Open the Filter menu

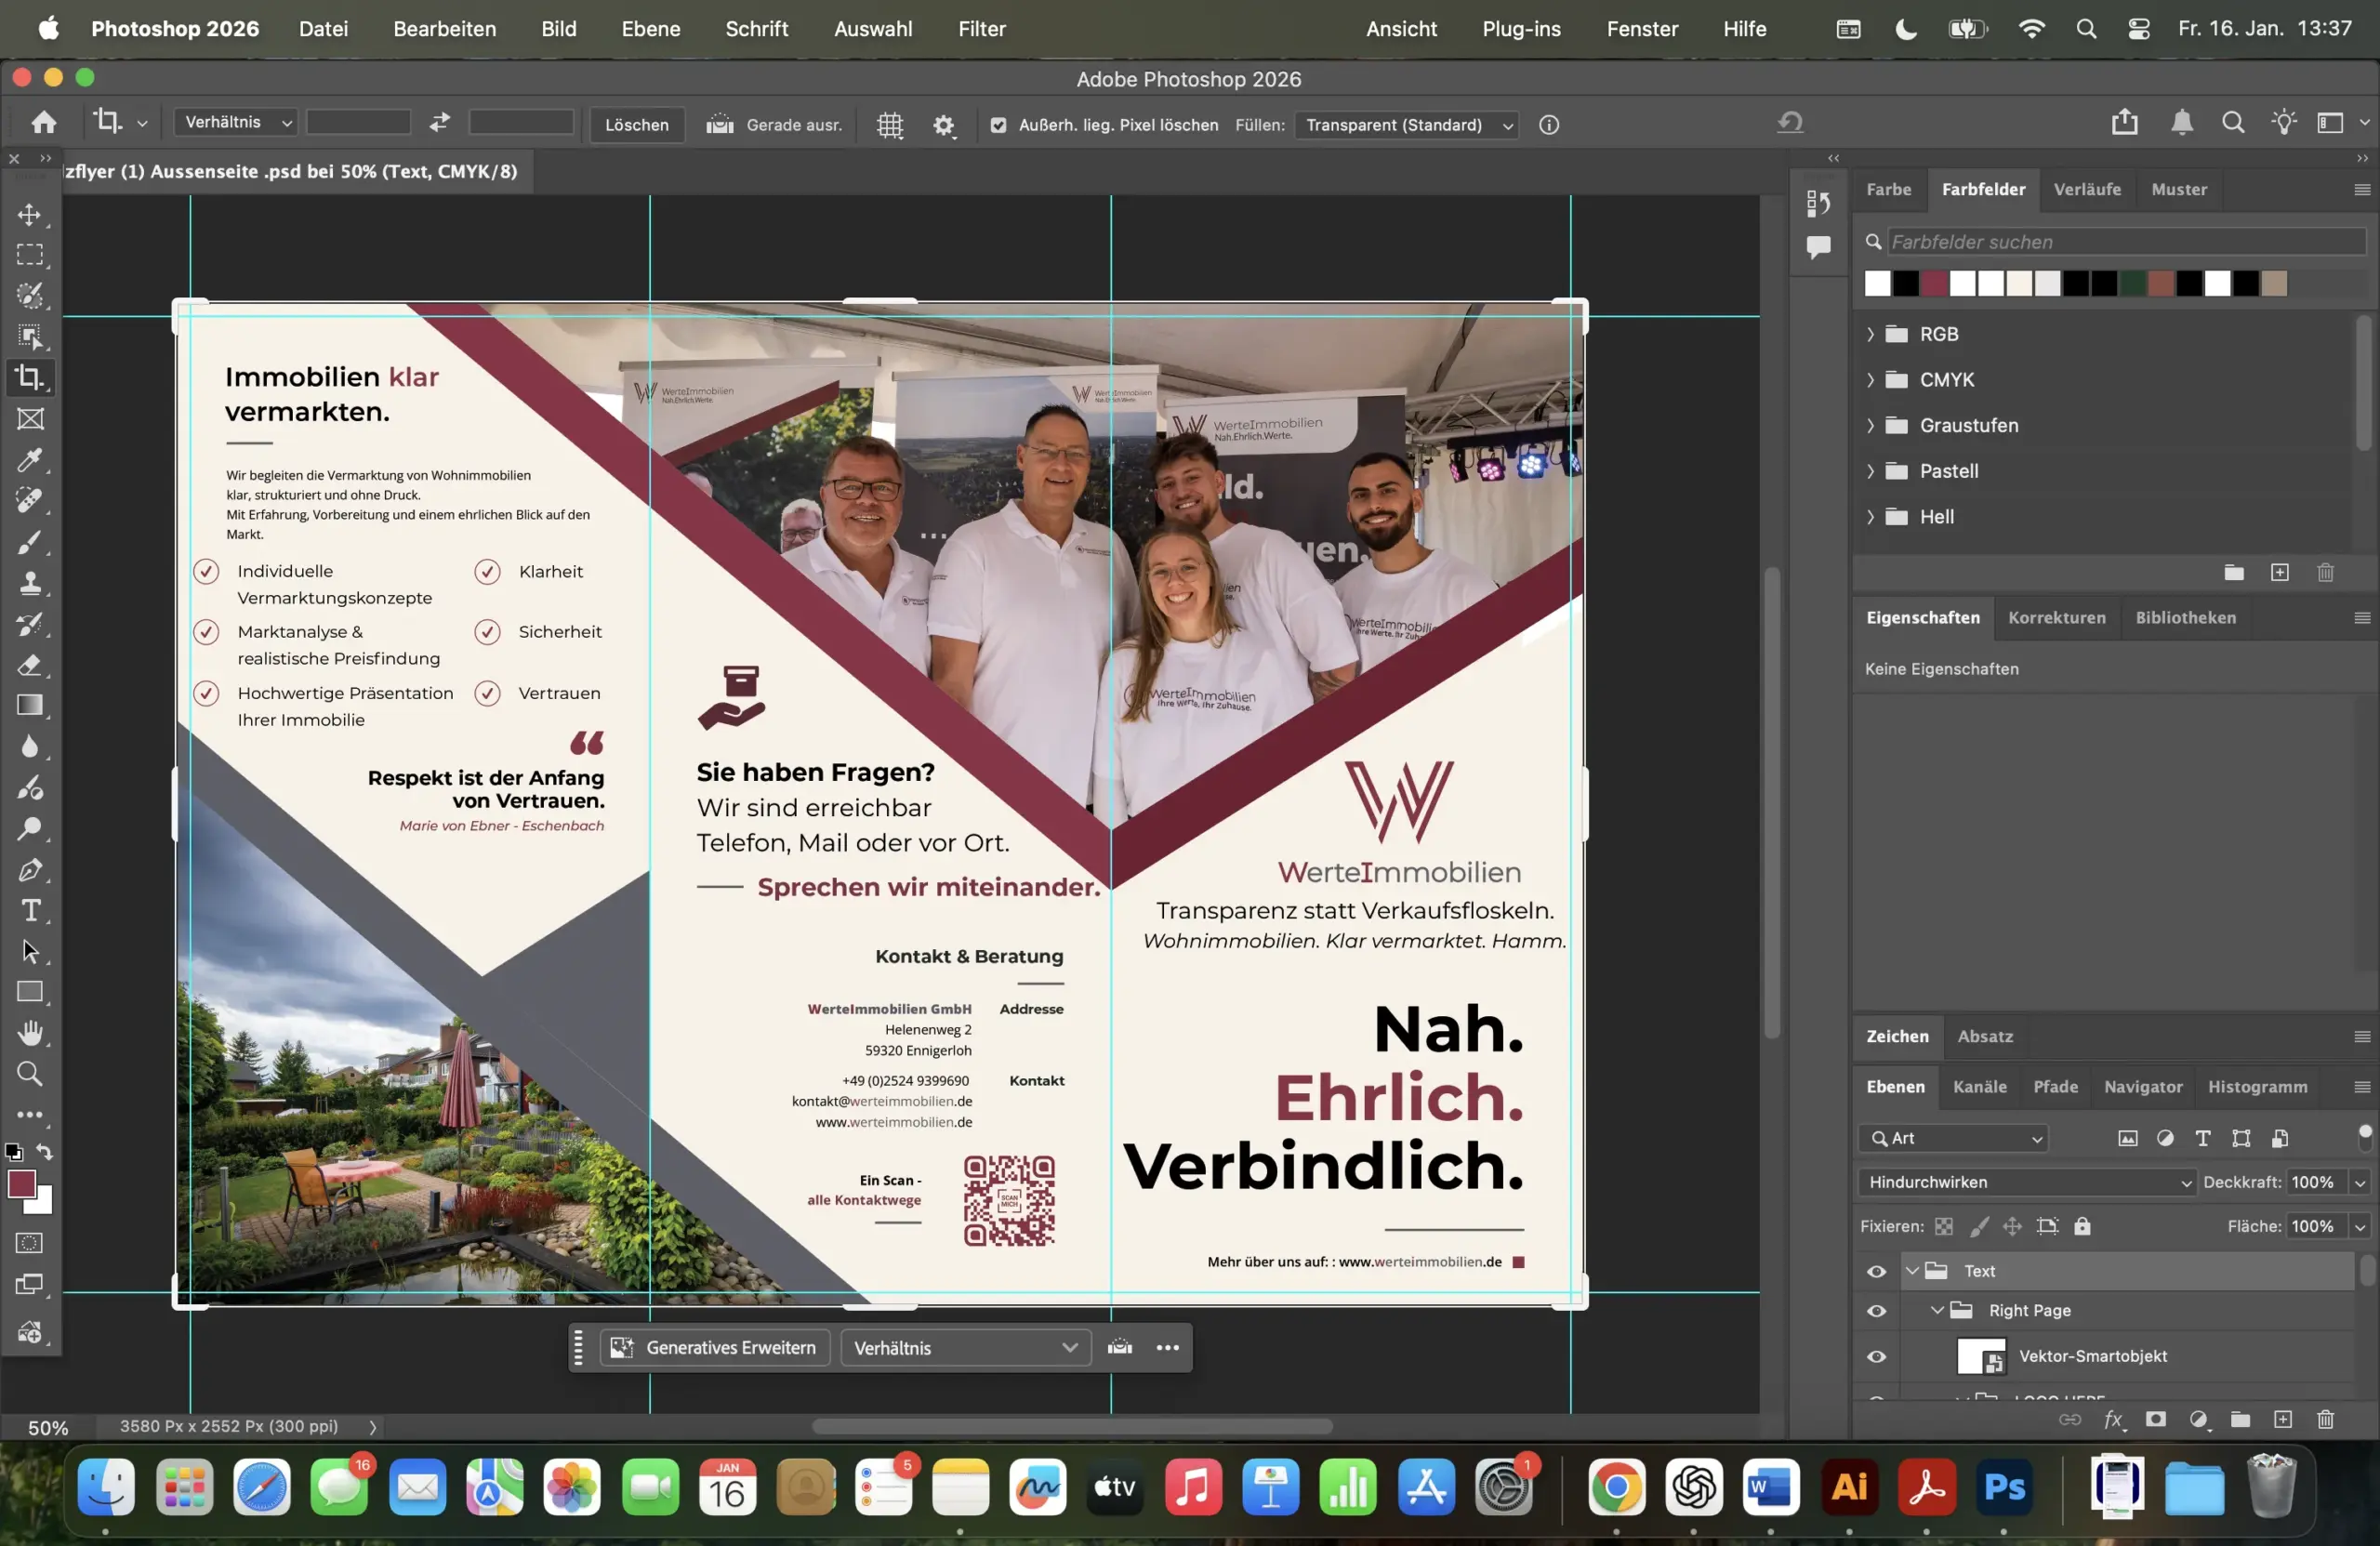click(x=981, y=29)
